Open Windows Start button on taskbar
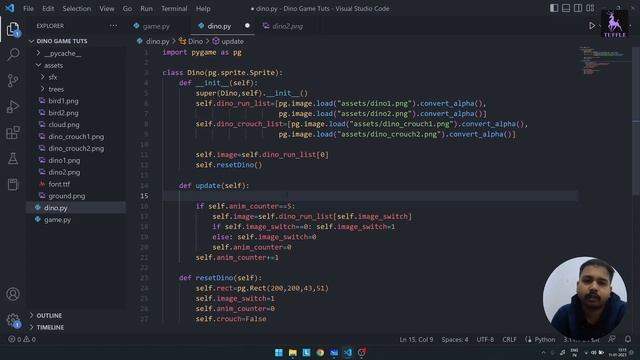Image resolution: width=640 pixels, height=360 pixels. (279, 352)
